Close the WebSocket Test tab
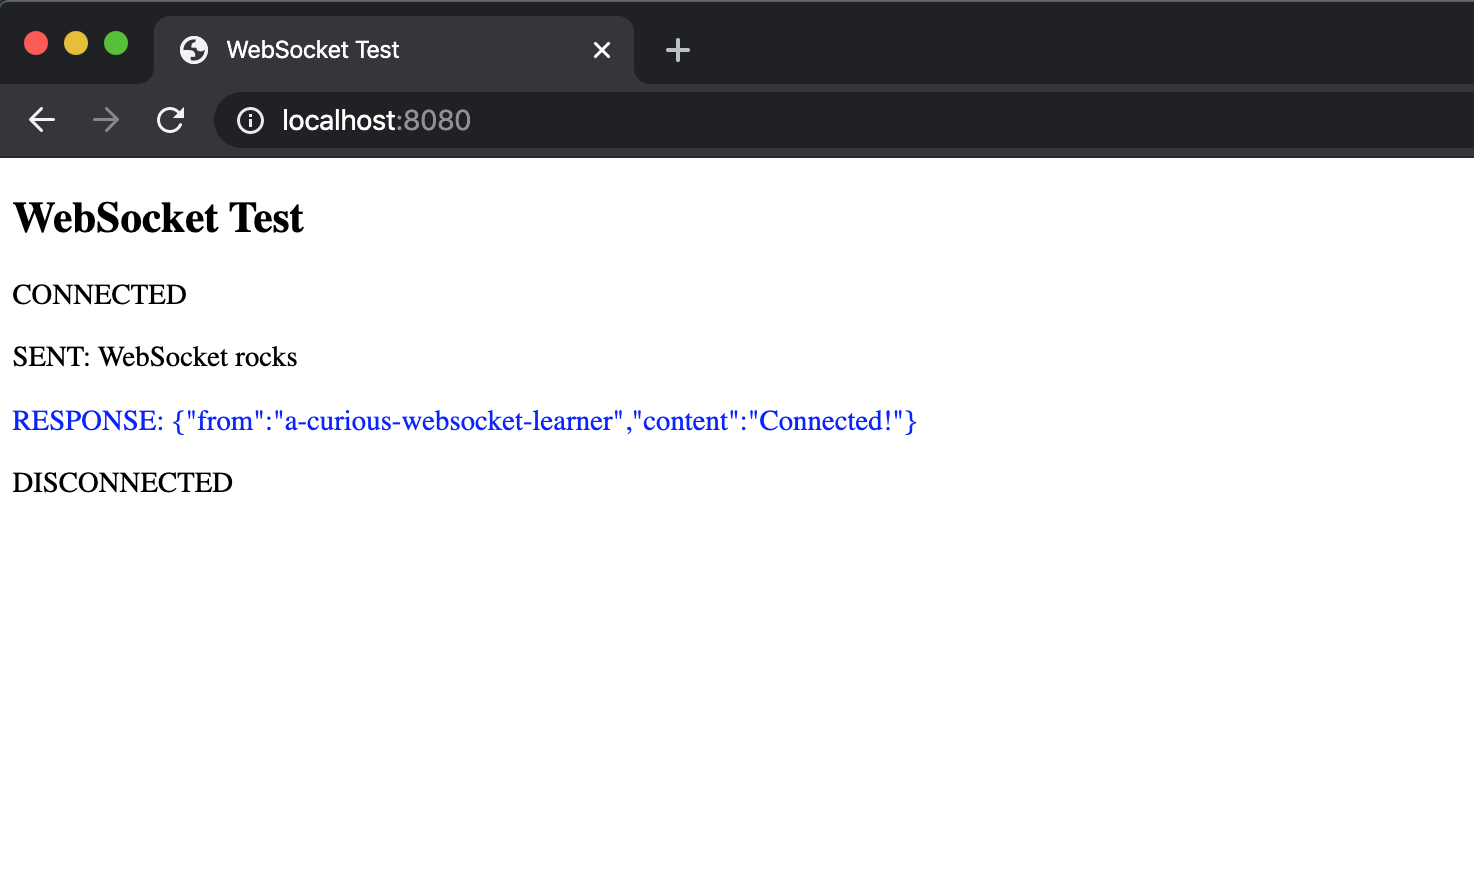This screenshot has height=876, width=1474. coord(602,49)
